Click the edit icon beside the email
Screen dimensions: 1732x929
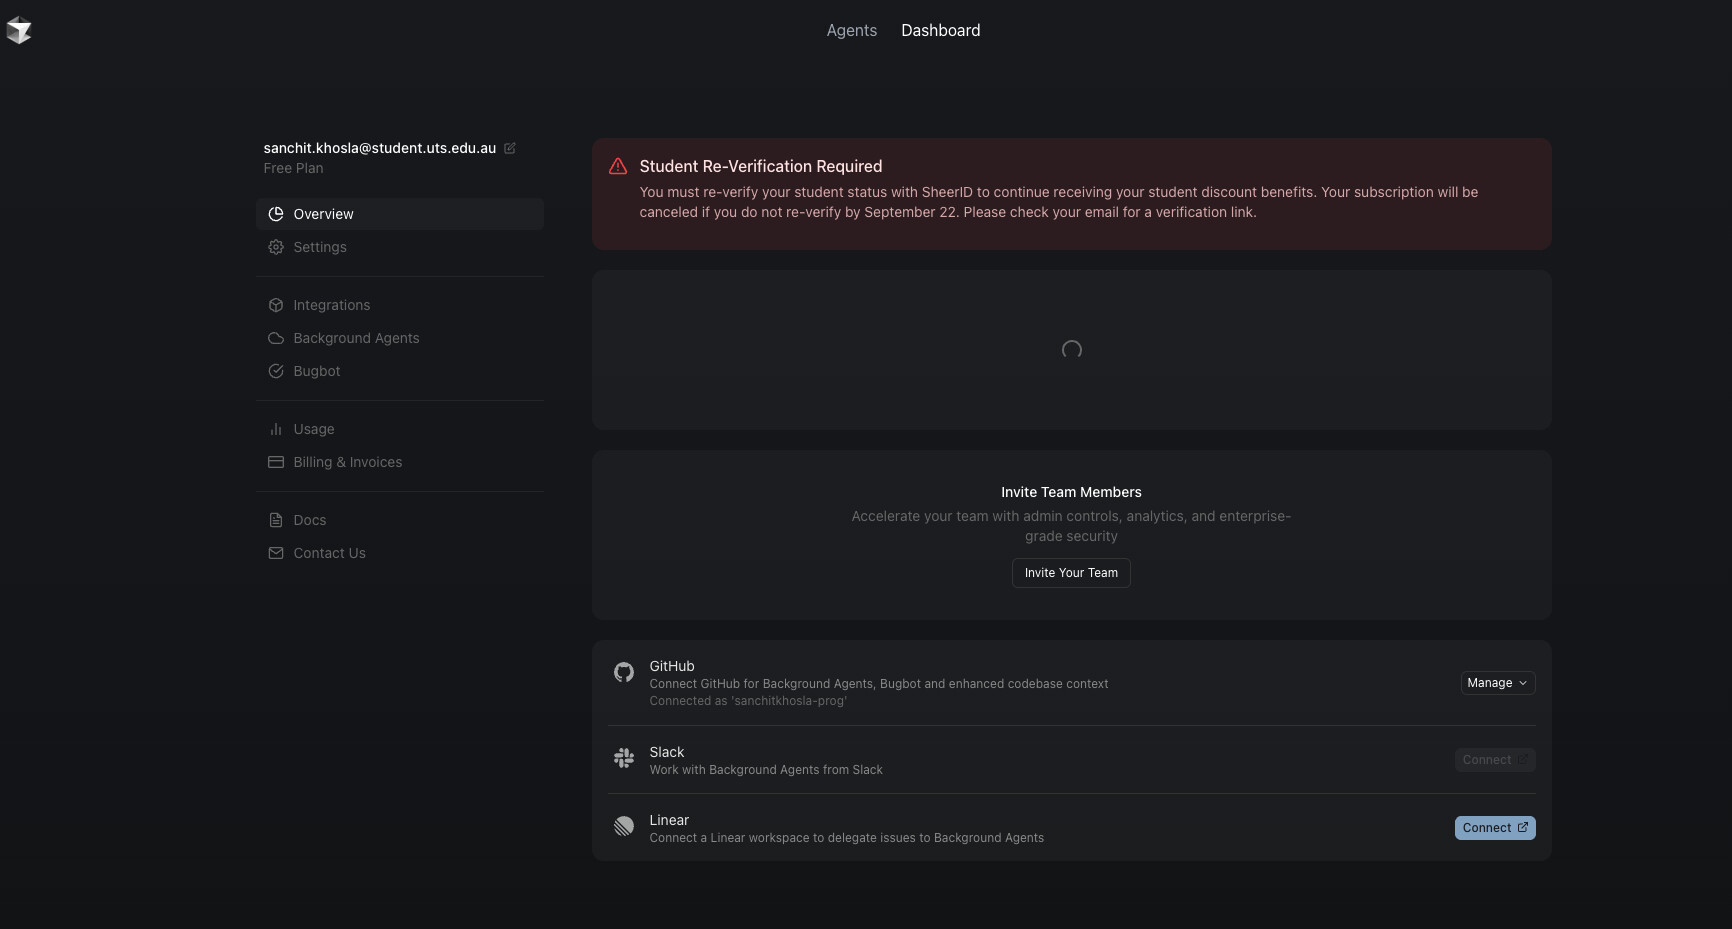click(x=510, y=148)
